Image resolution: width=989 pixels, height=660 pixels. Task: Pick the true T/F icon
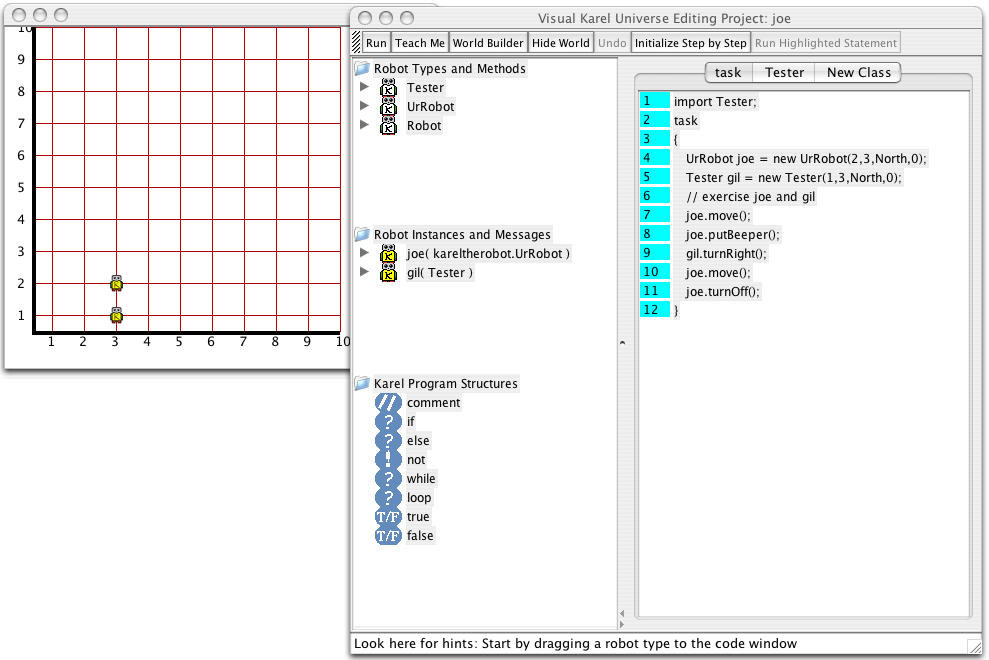[388, 517]
